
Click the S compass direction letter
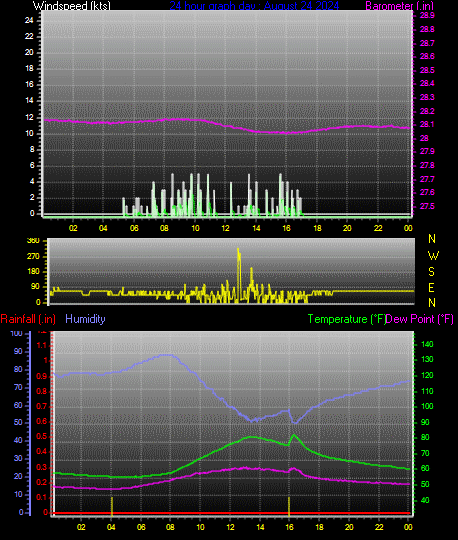coord(431,272)
